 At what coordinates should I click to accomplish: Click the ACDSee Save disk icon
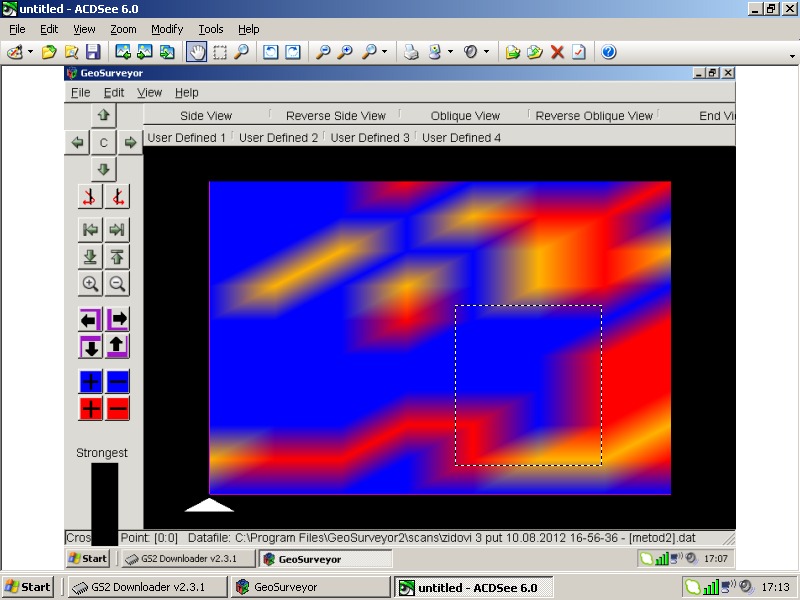[93, 52]
